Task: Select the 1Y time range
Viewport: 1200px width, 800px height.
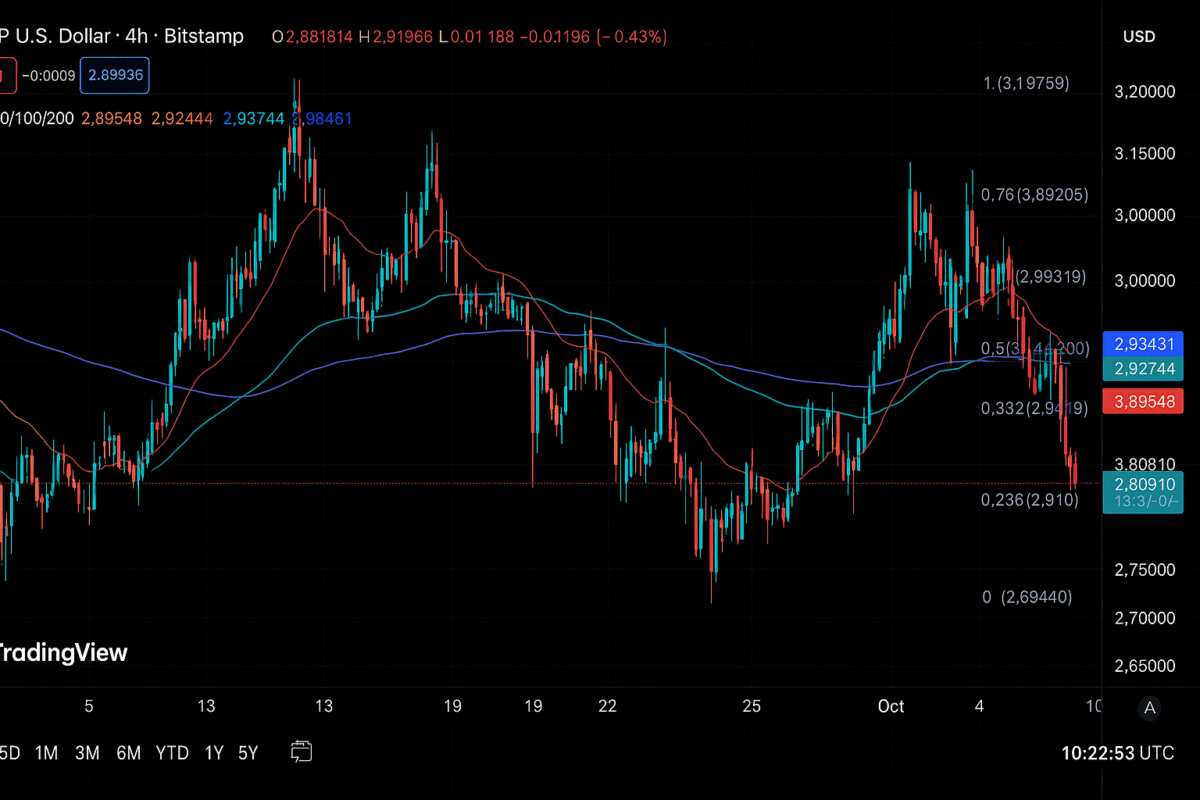Action: tap(214, 753)
